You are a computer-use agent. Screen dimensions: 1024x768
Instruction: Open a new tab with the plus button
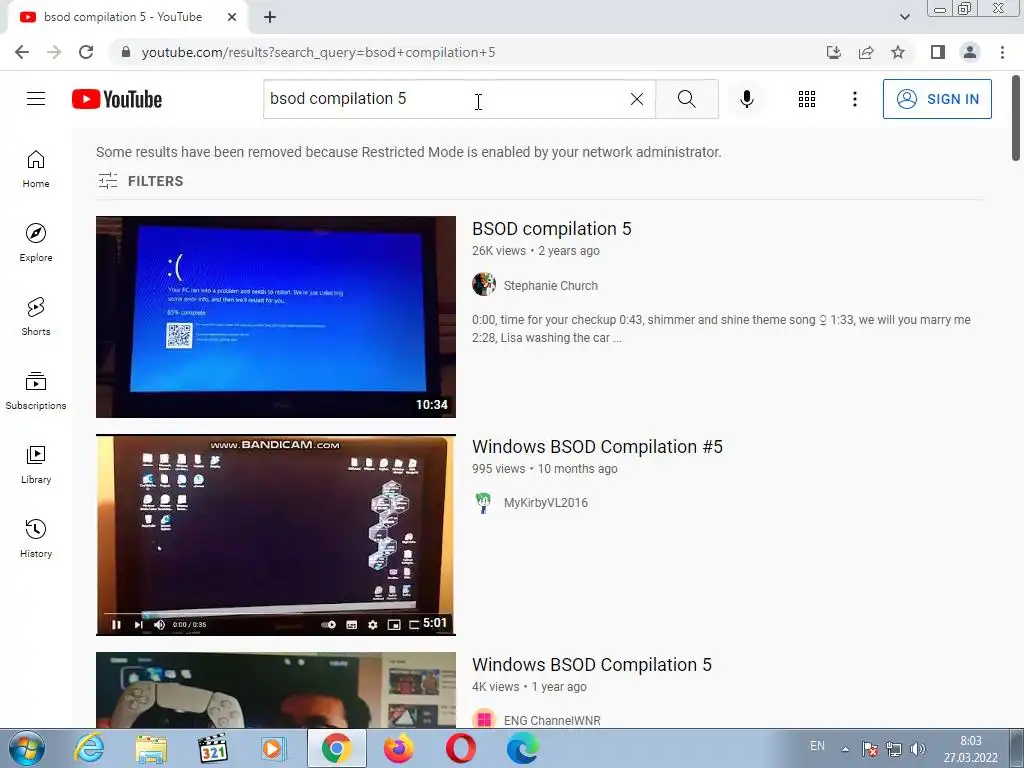270,18
